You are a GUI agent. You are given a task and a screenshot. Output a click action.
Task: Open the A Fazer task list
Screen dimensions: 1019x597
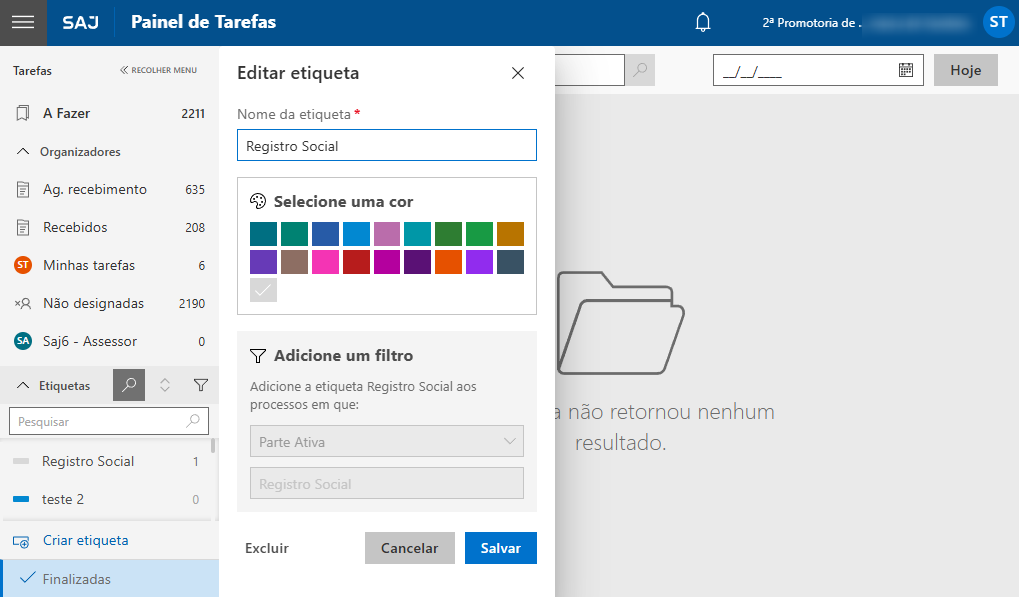pyautogui.click(x=66, y=114)
